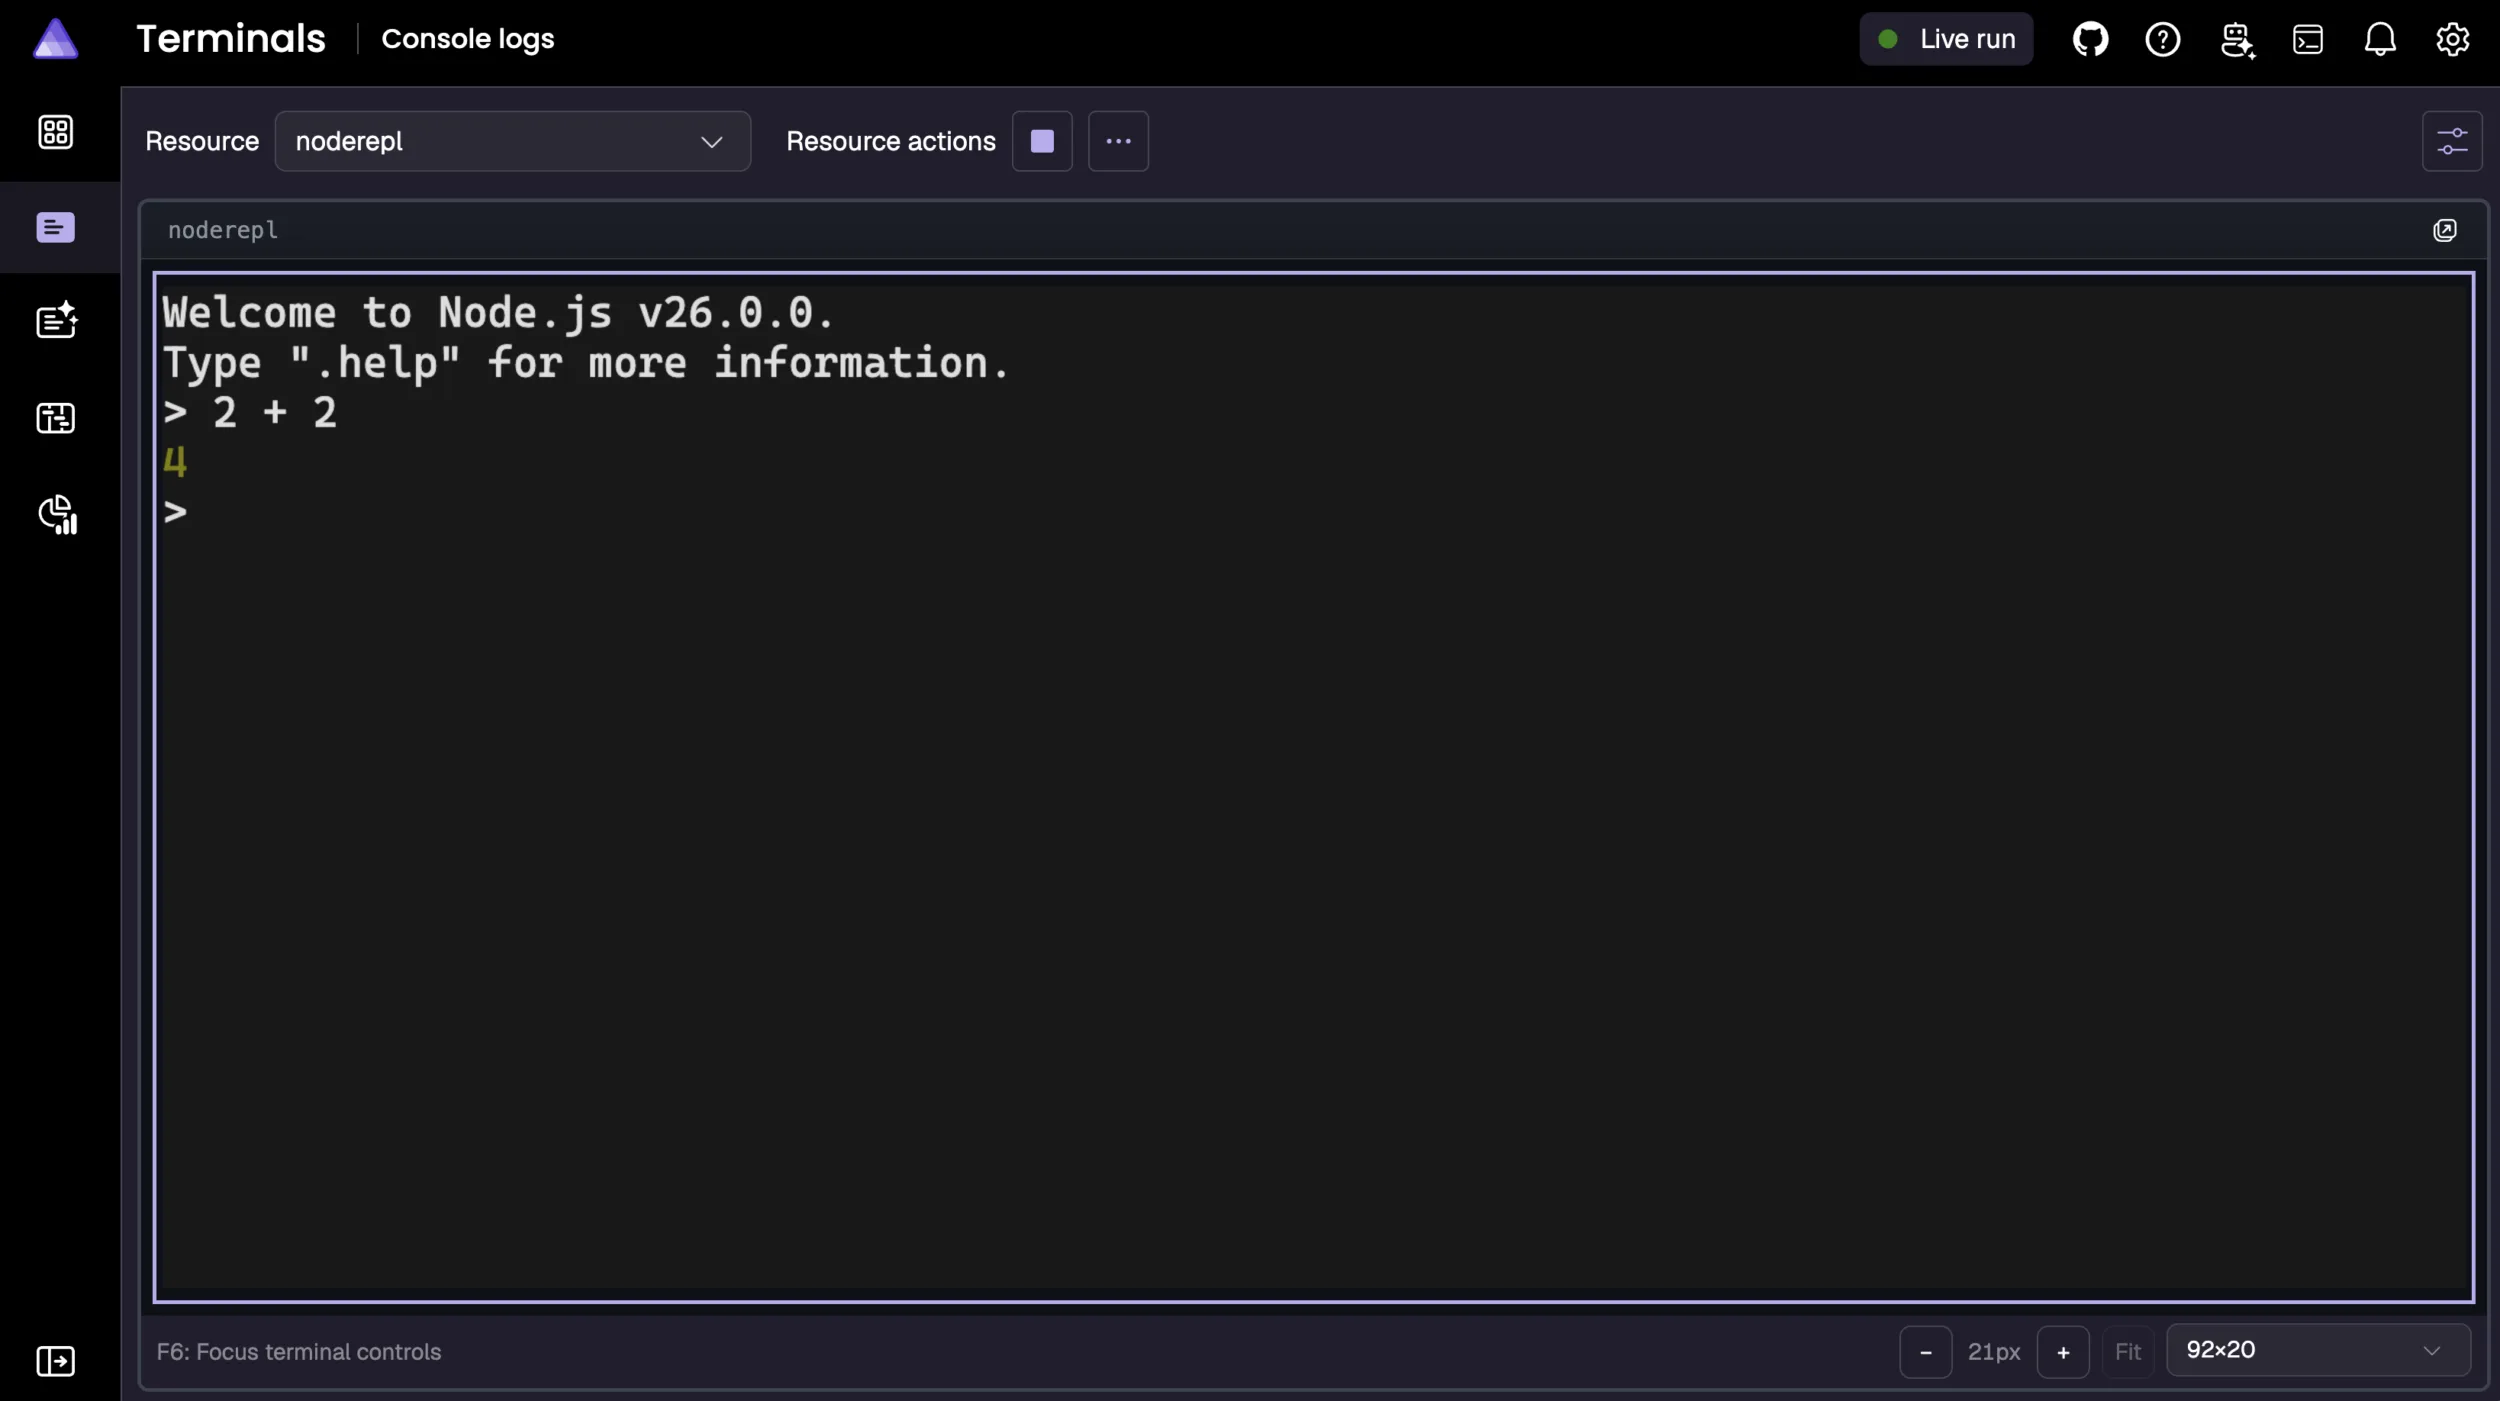
Task: Open the more resource actions menu
Action: tap(1118, 141)
